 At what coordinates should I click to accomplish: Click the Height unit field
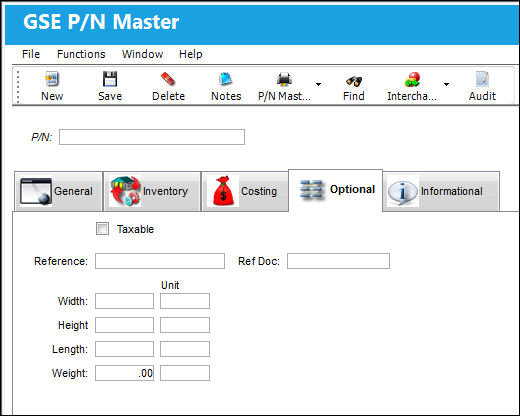(185, 325)
